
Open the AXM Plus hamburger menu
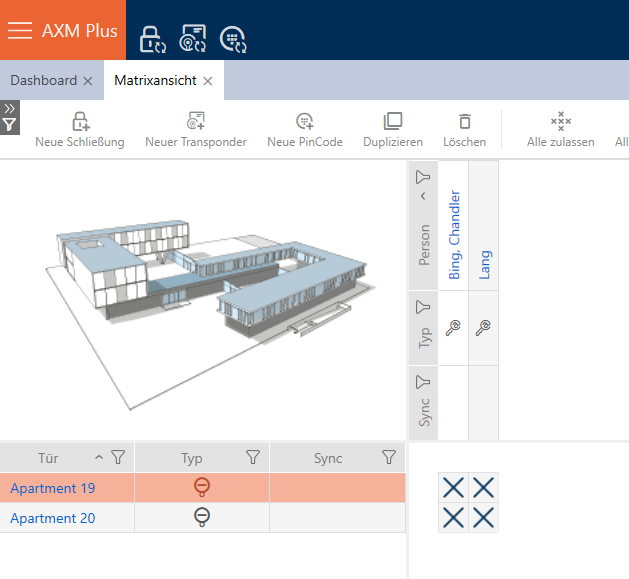click(20, 30)
